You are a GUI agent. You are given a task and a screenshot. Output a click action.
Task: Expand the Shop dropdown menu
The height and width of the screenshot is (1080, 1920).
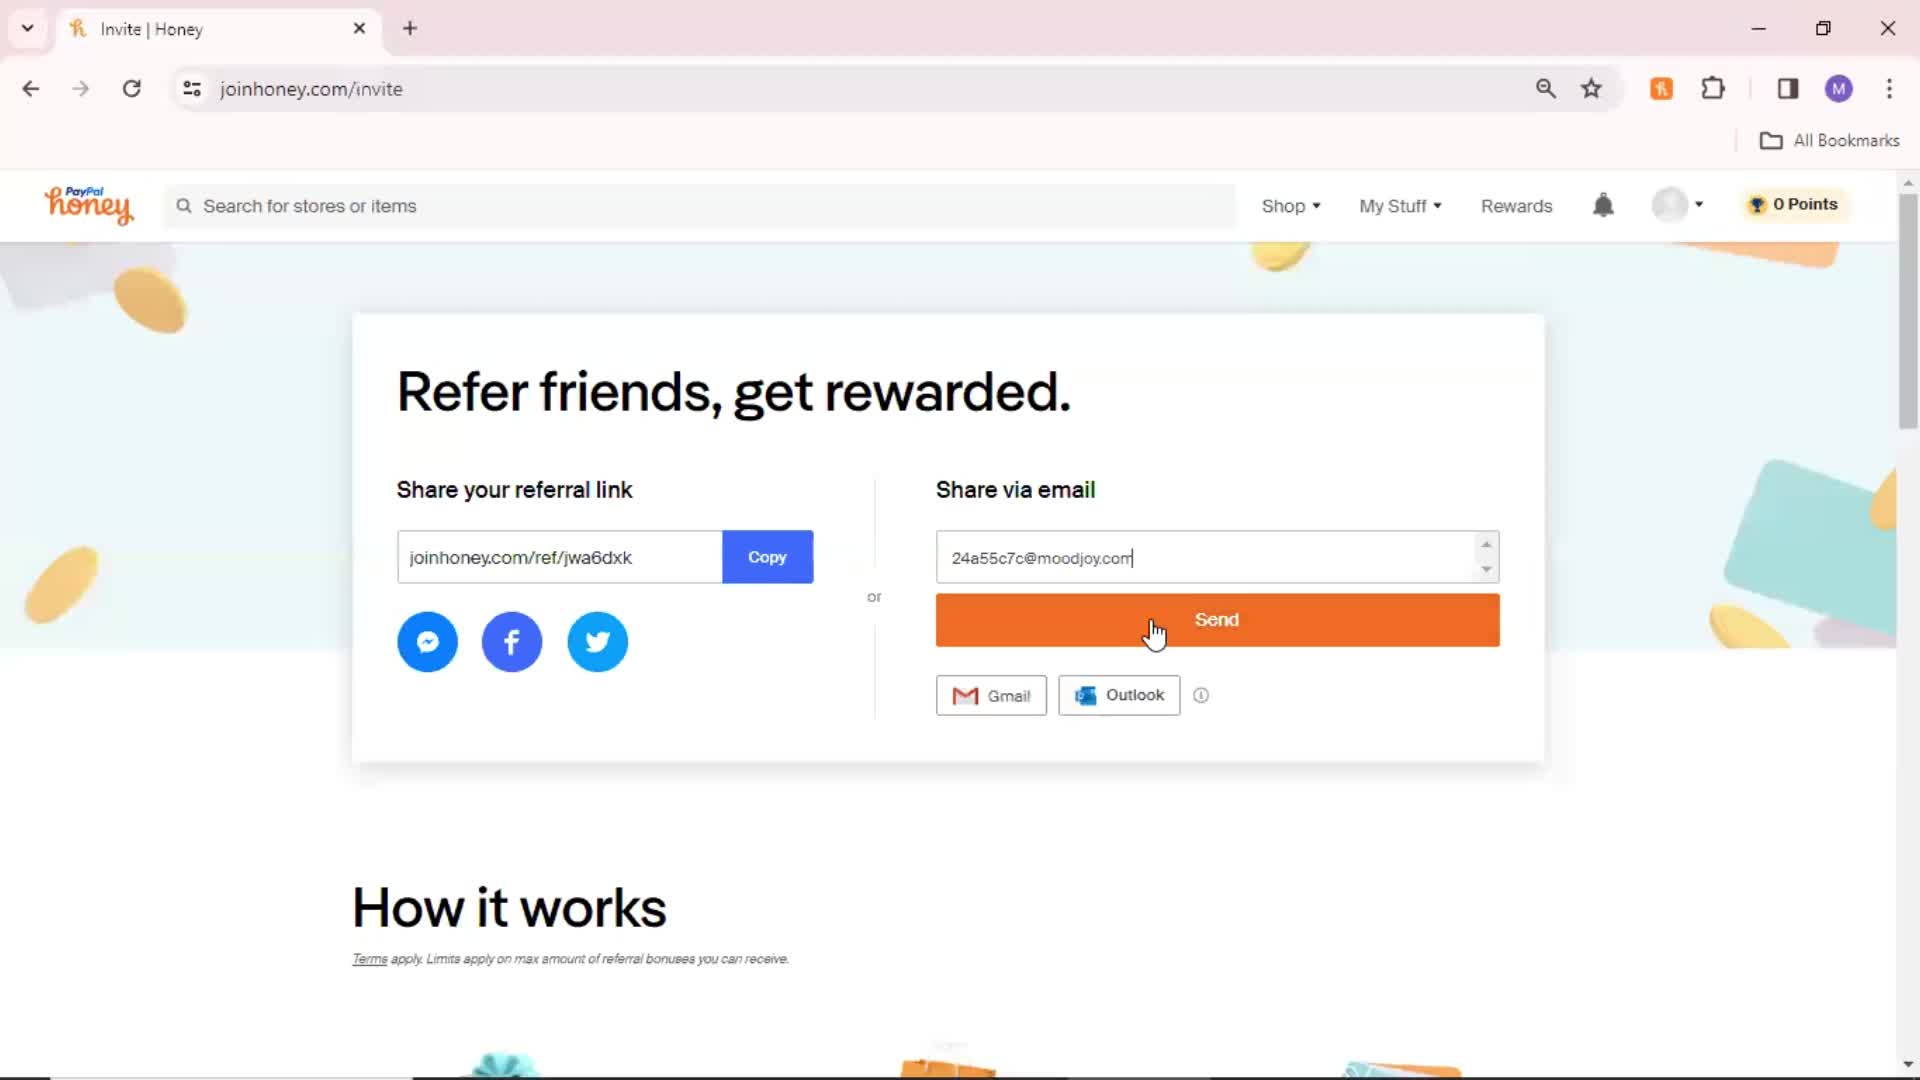[1288, 206]
